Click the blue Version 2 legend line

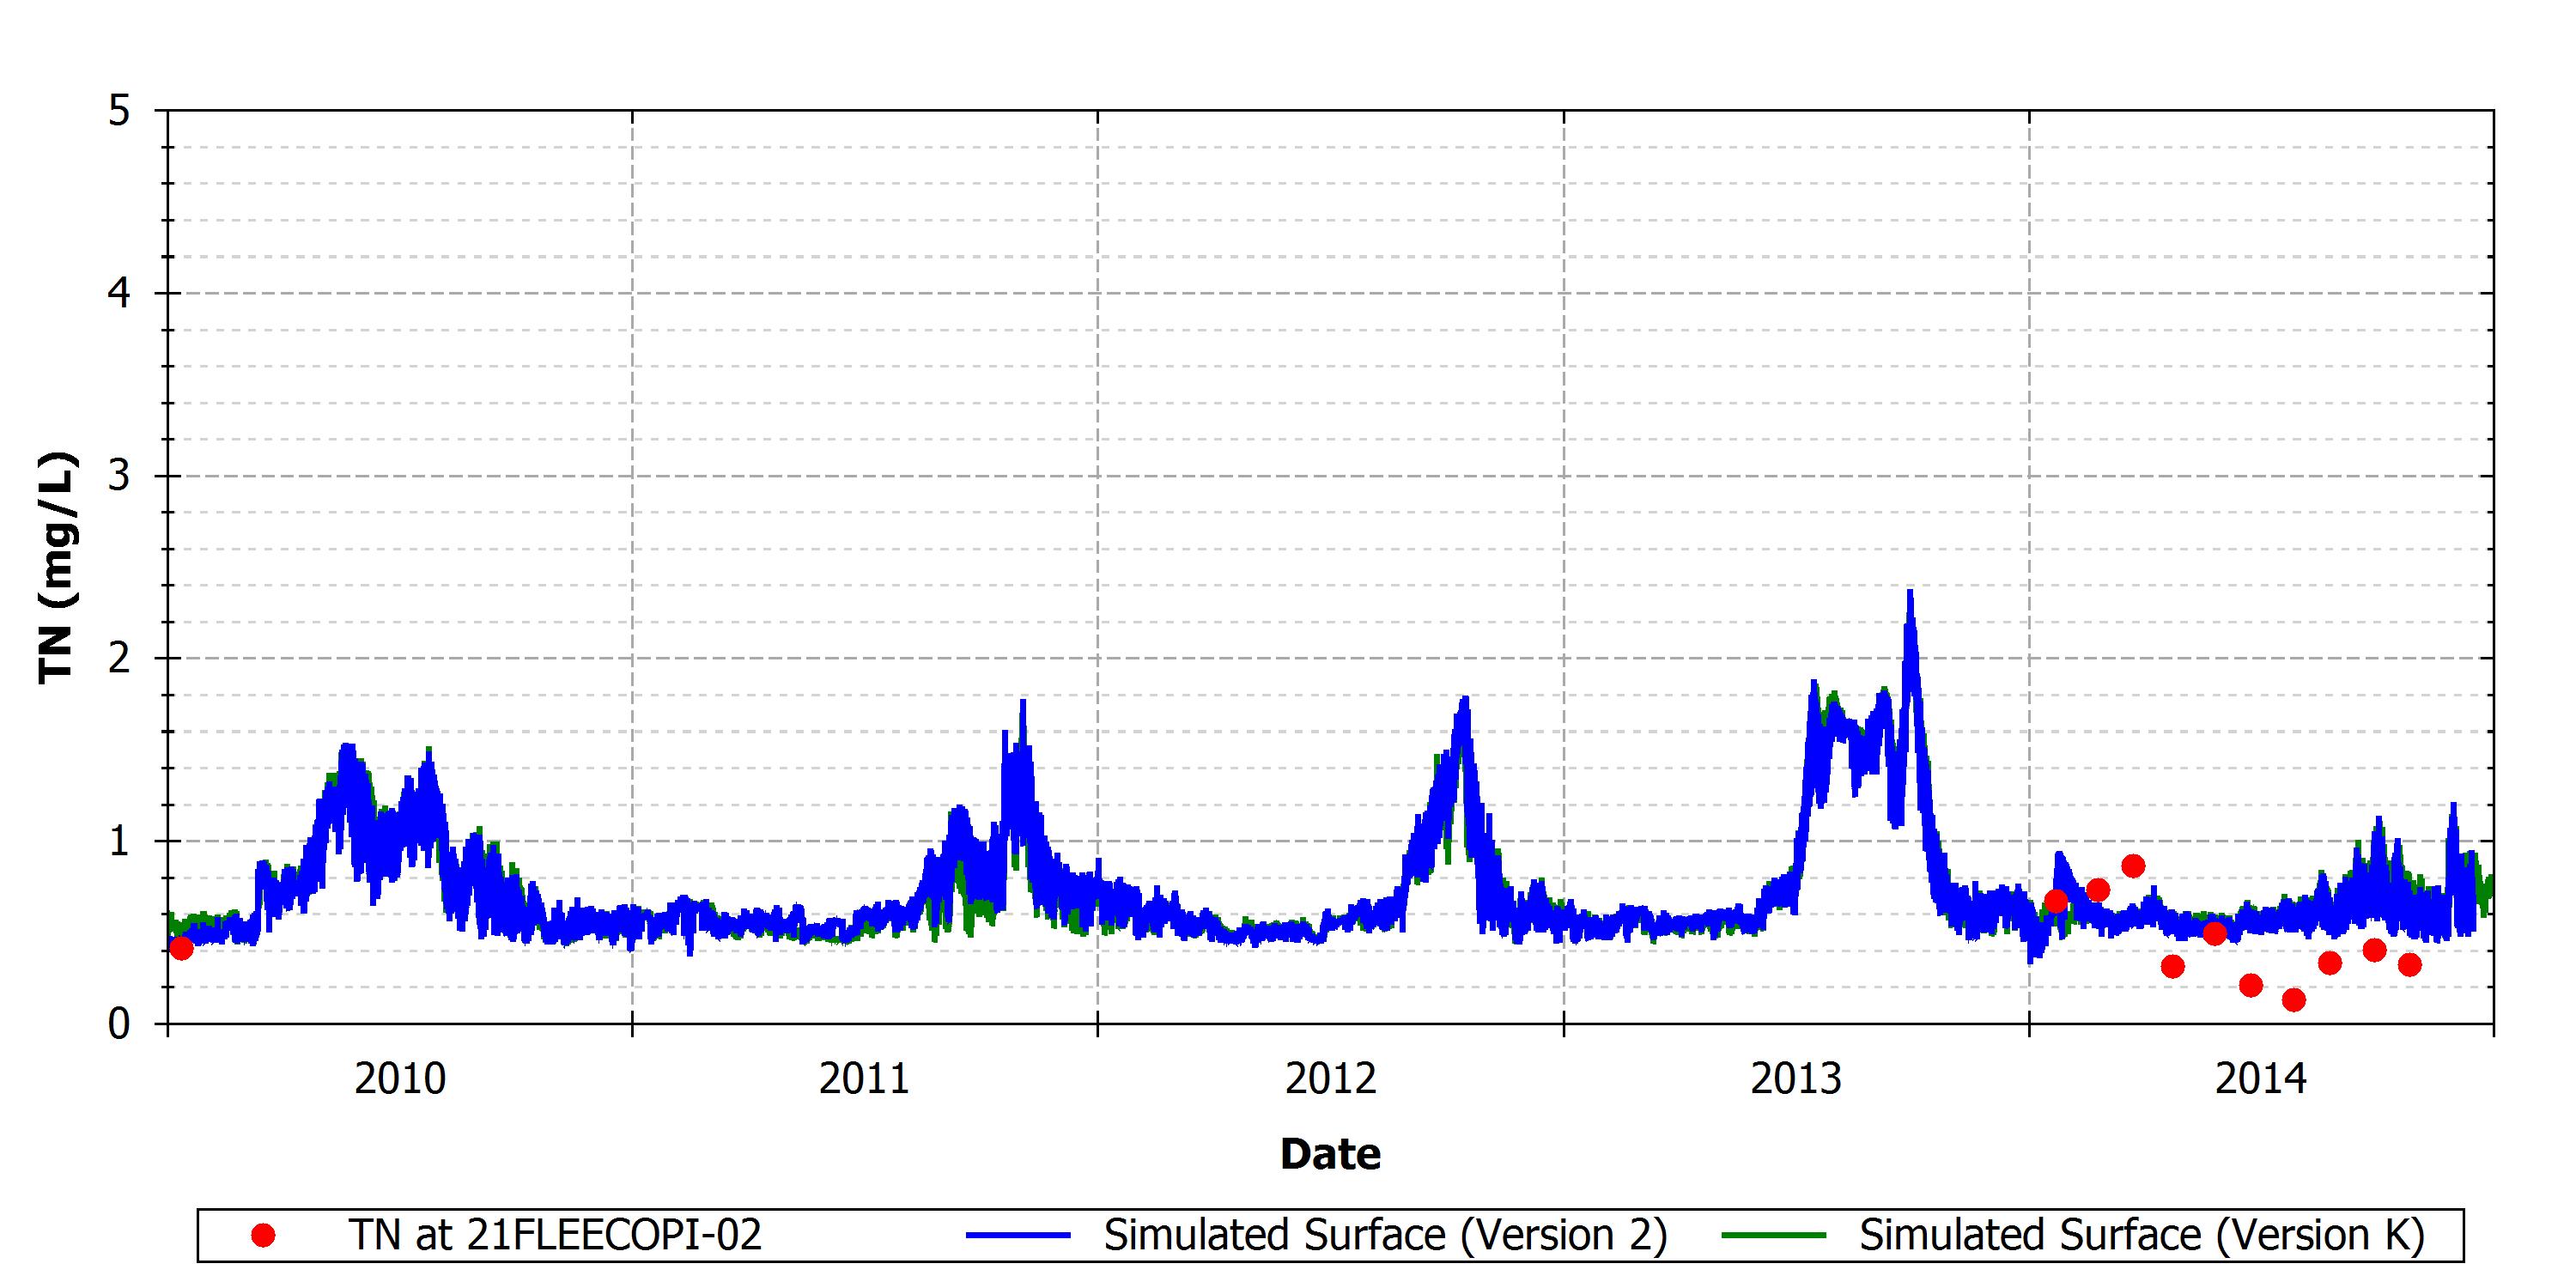click(1018, 1236)
